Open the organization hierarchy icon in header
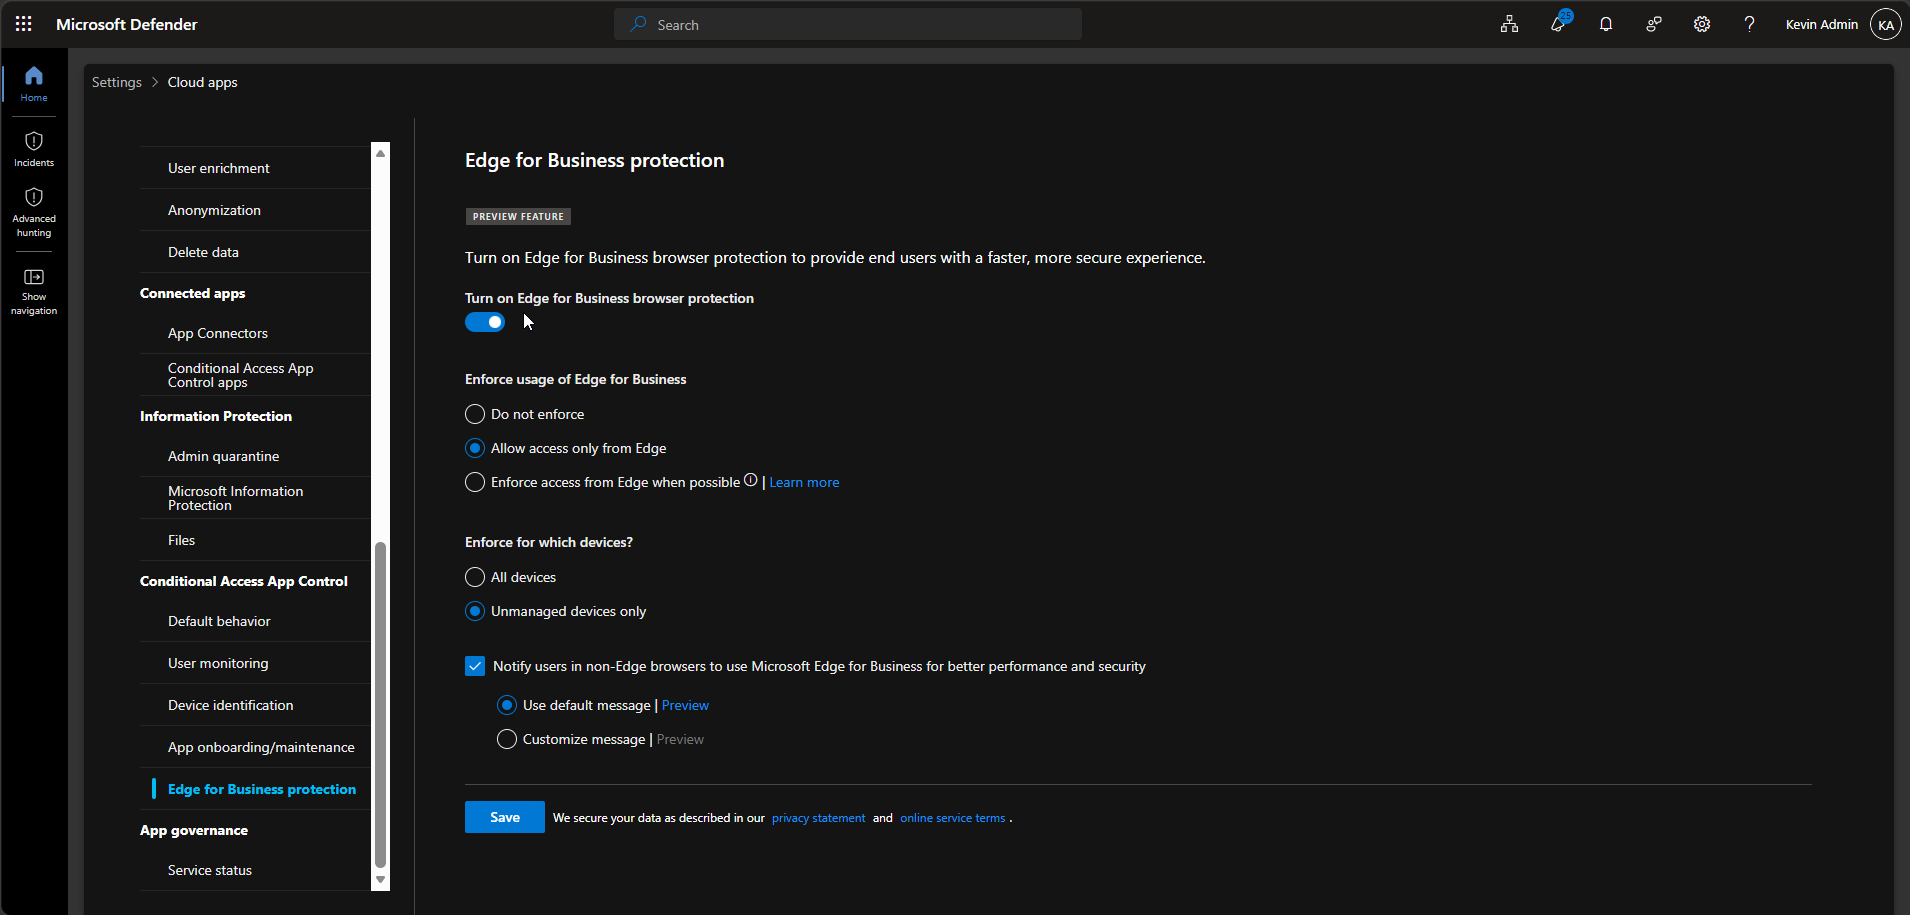Image resolution: width=1910 pixels, height=915 pixels. click(1509, 24)
